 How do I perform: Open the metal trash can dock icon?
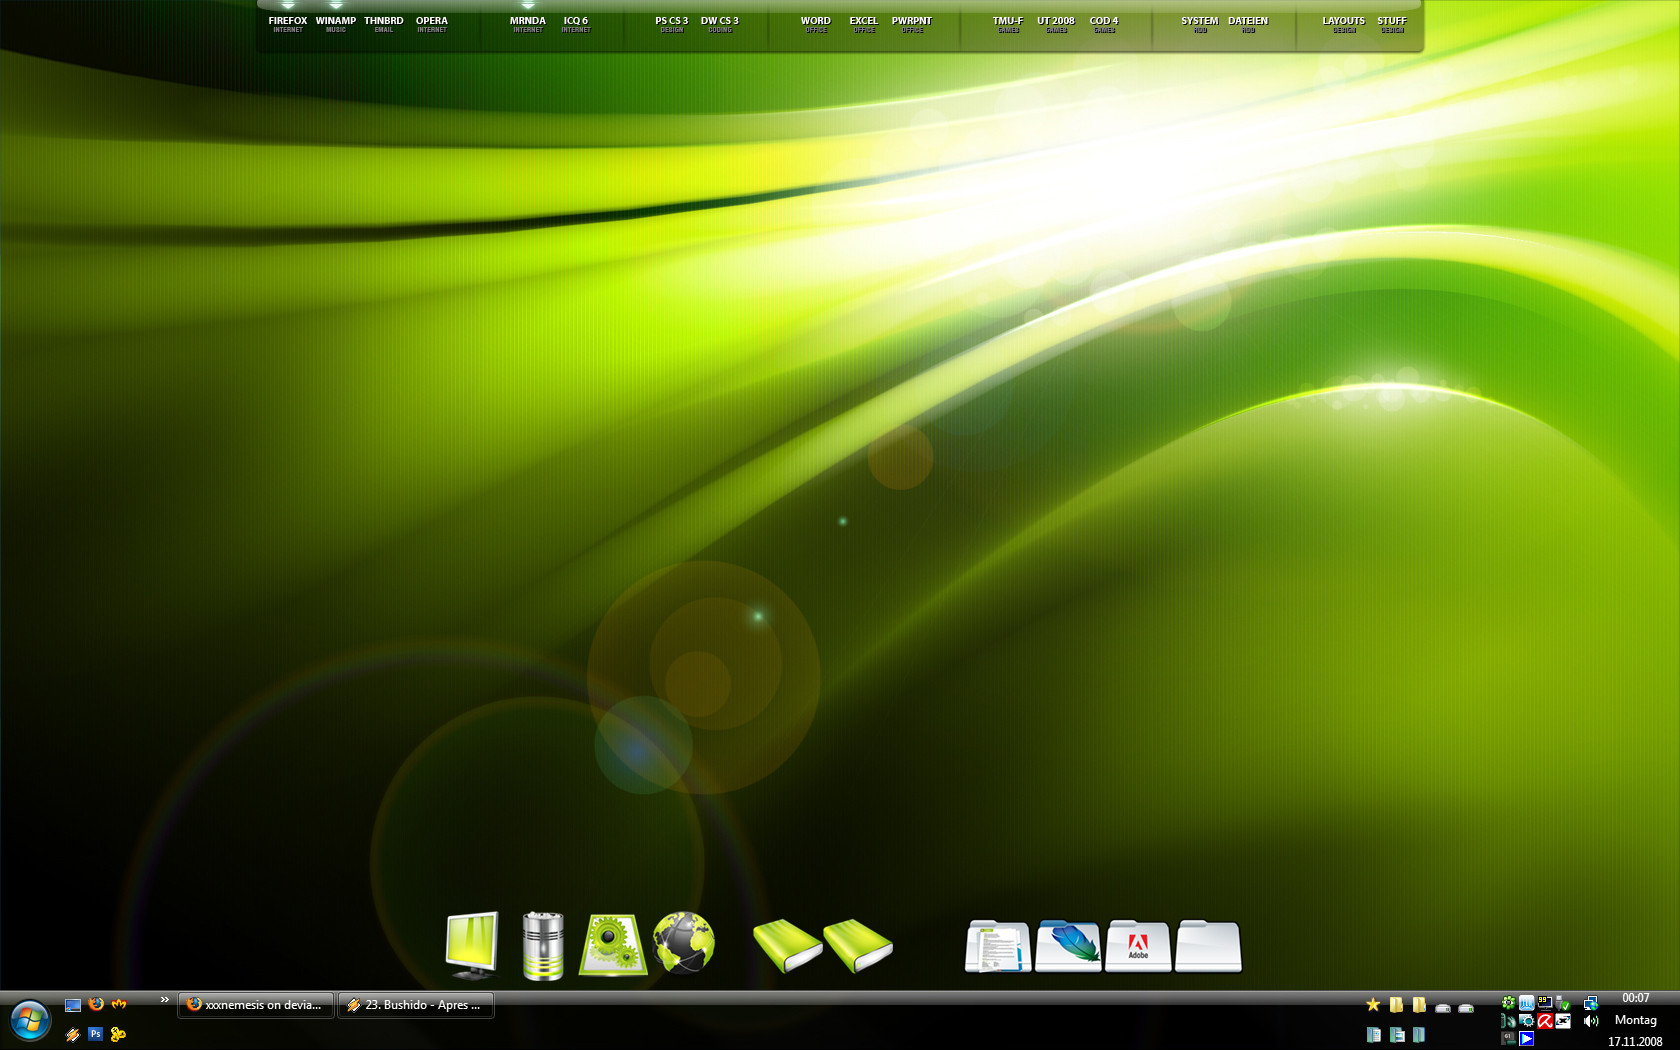tap(543, 945)
